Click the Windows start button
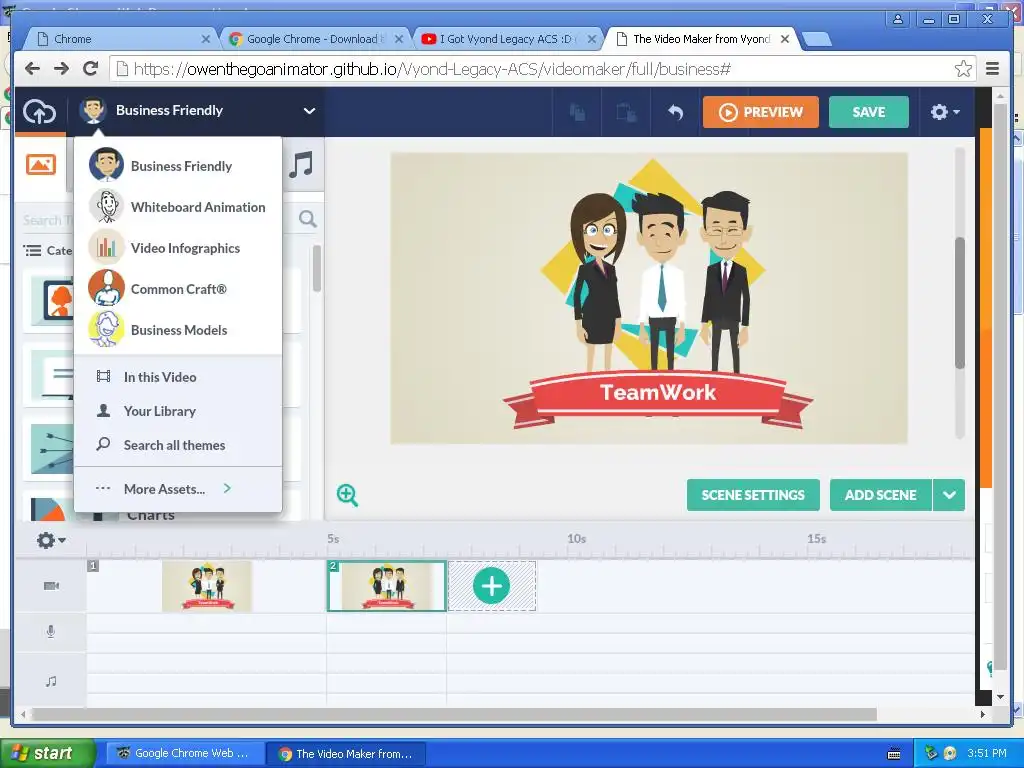 tap(47, 753)
